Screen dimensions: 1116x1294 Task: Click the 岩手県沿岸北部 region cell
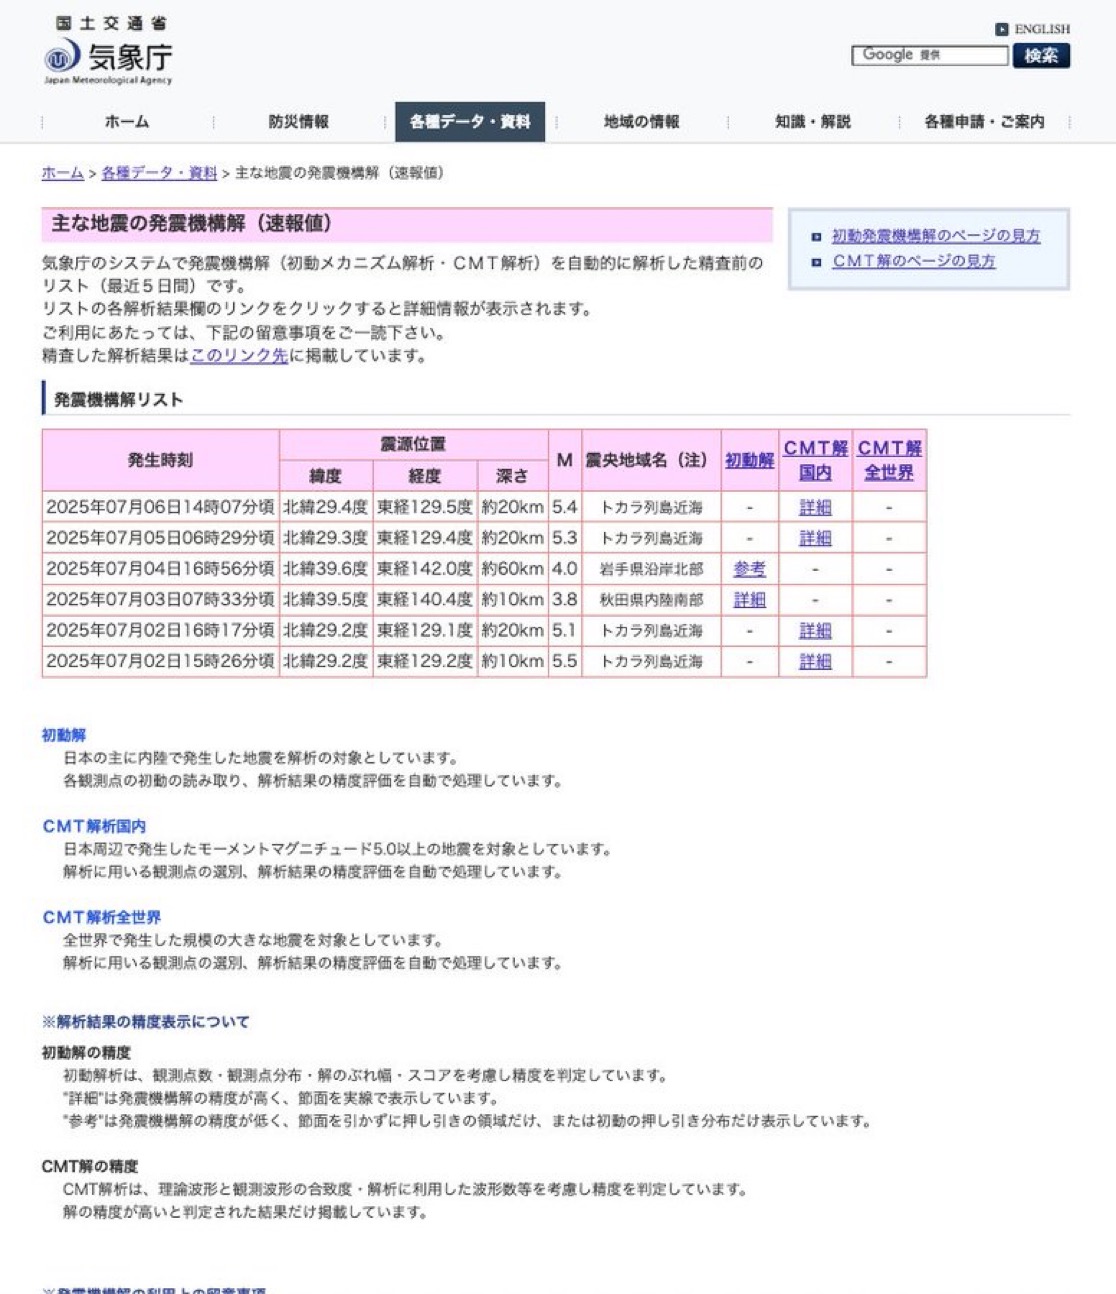click(x=651, y=569)
